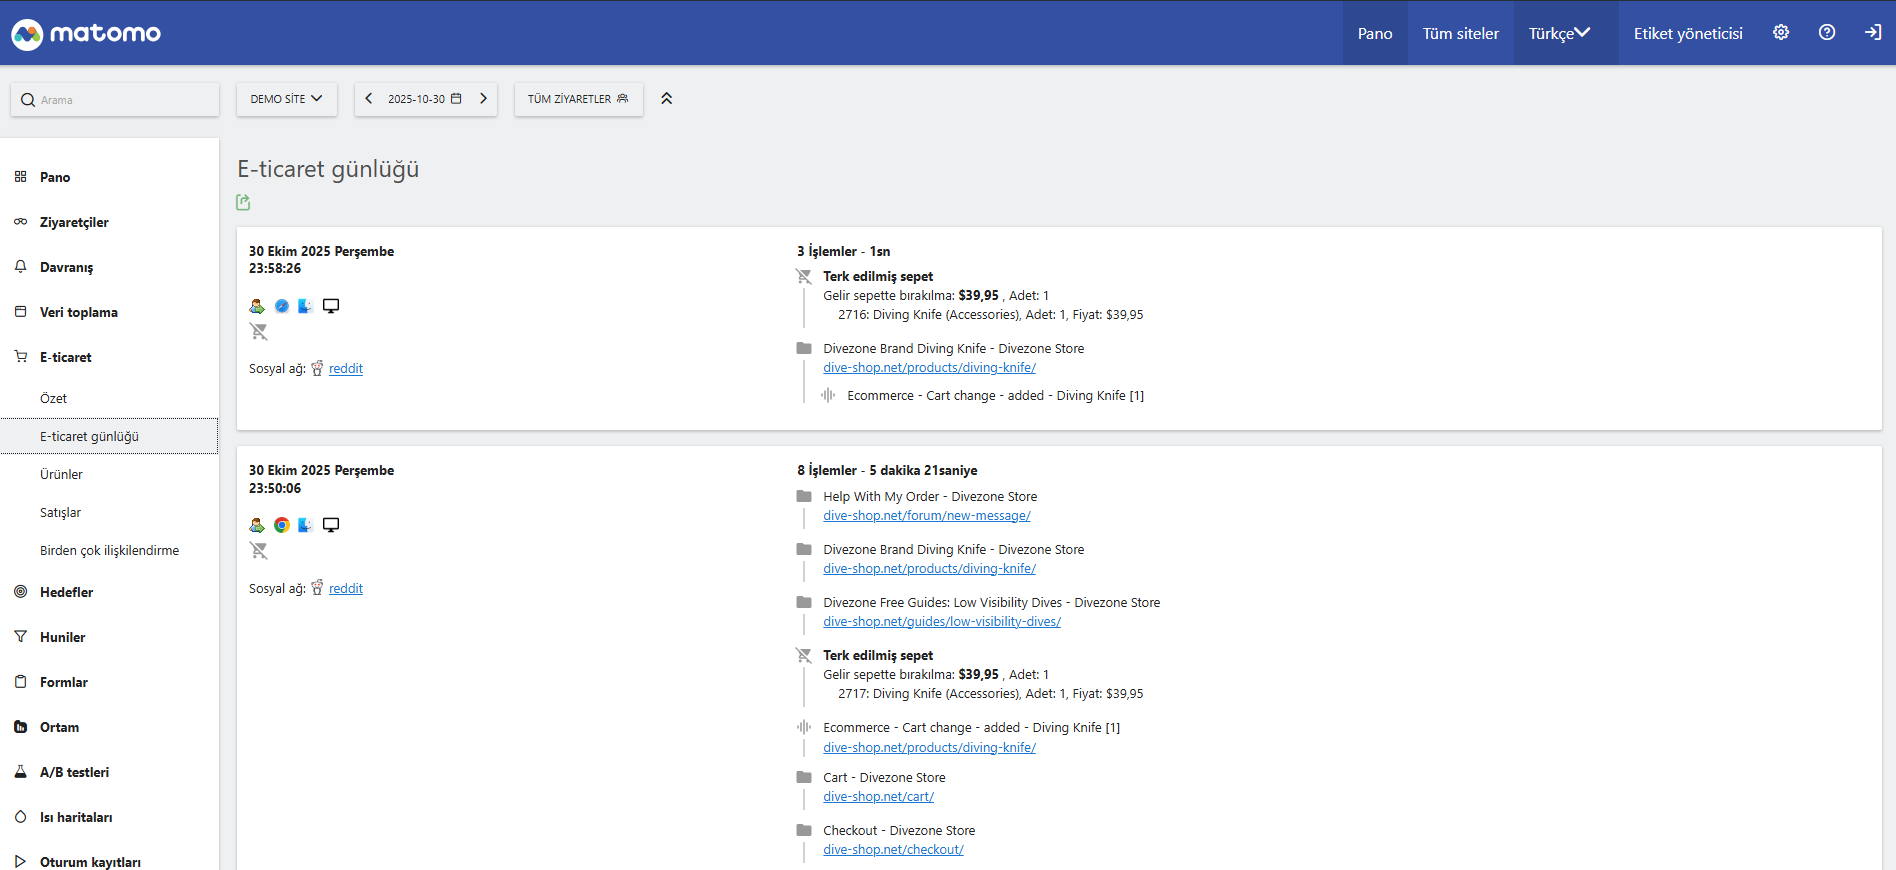Click the sign-in arrow icon
1896x870 pixels.
[x=1873, y=33]
